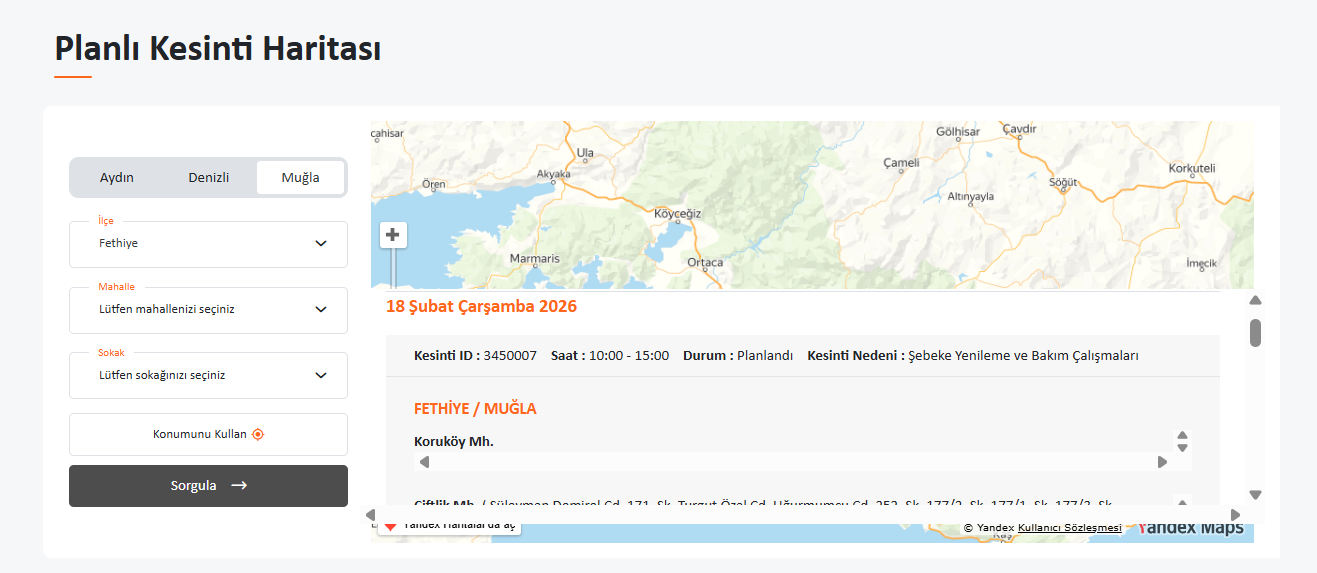Click the down arrow of outage list scrollbar
1317x573 pixels.
point(1256,495)
